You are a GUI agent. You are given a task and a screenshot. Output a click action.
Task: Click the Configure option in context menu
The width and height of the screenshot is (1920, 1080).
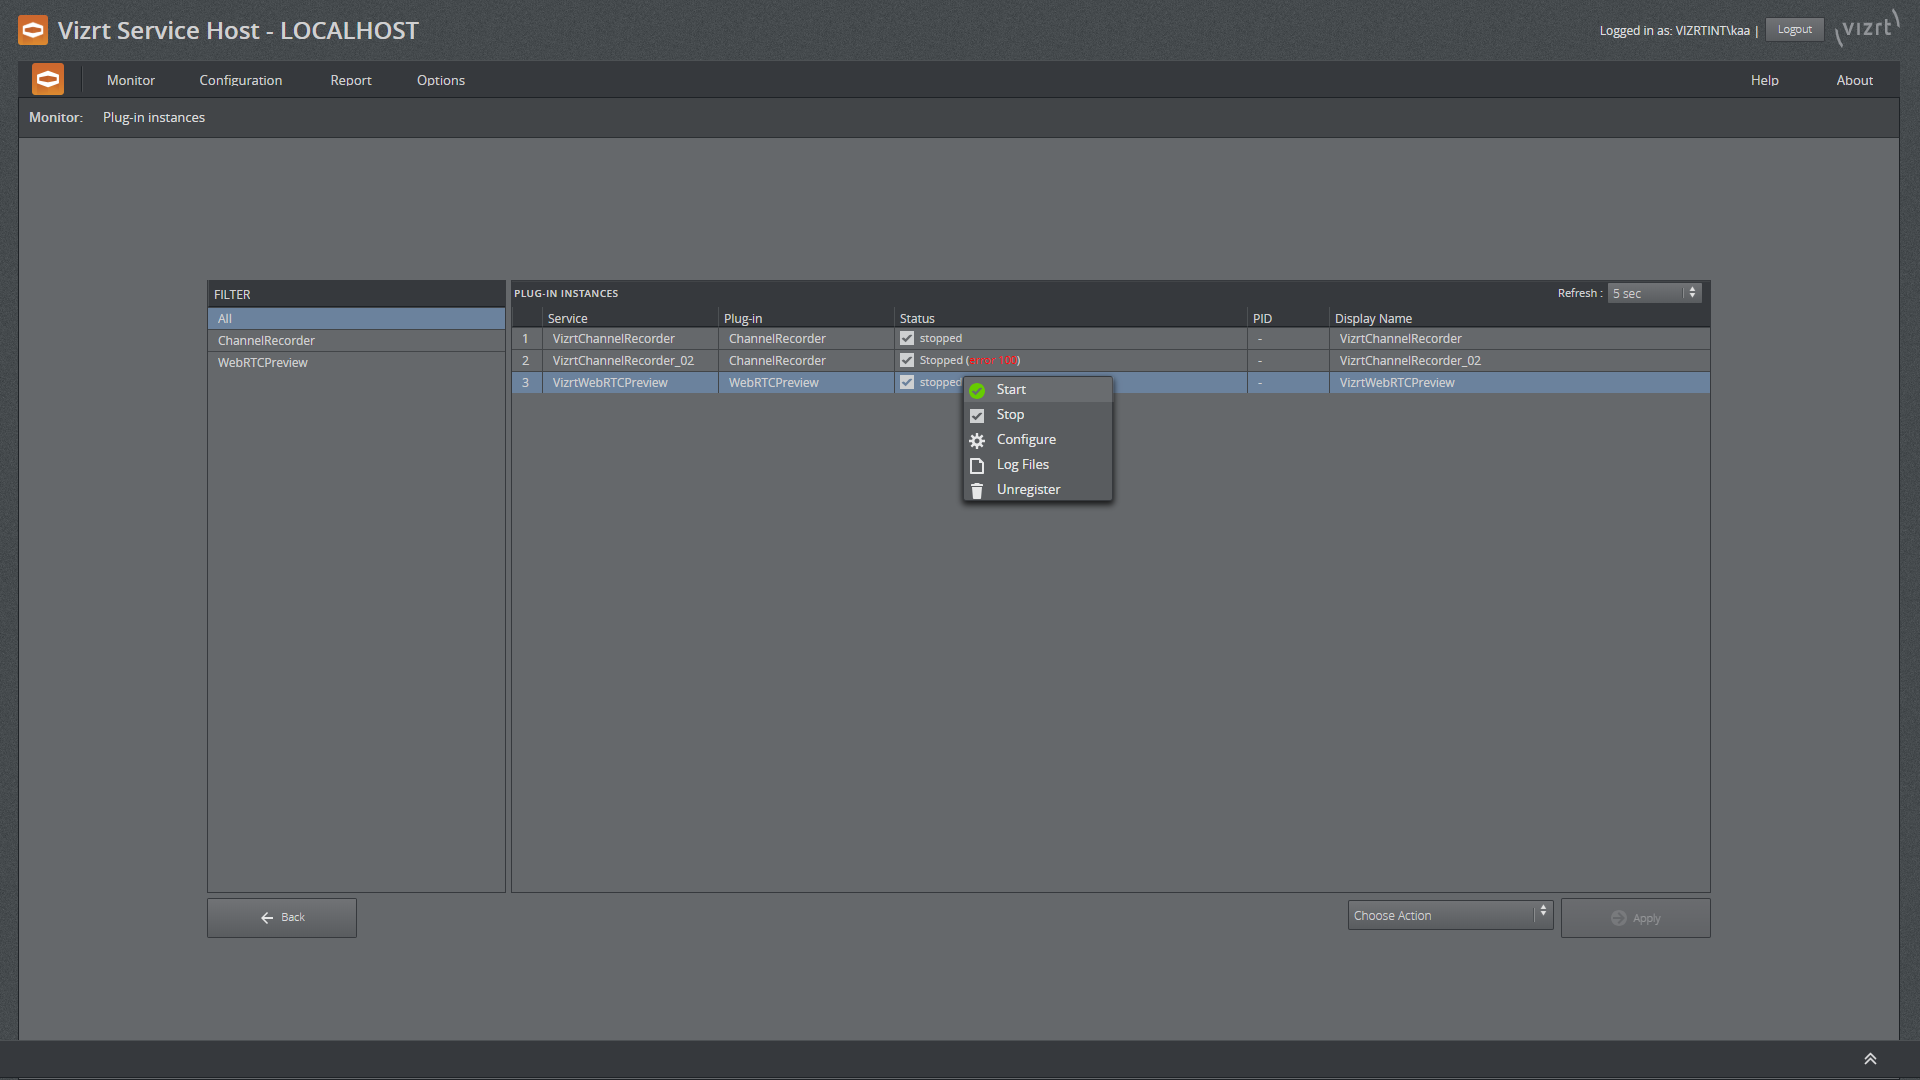(x=1027, y=439)
